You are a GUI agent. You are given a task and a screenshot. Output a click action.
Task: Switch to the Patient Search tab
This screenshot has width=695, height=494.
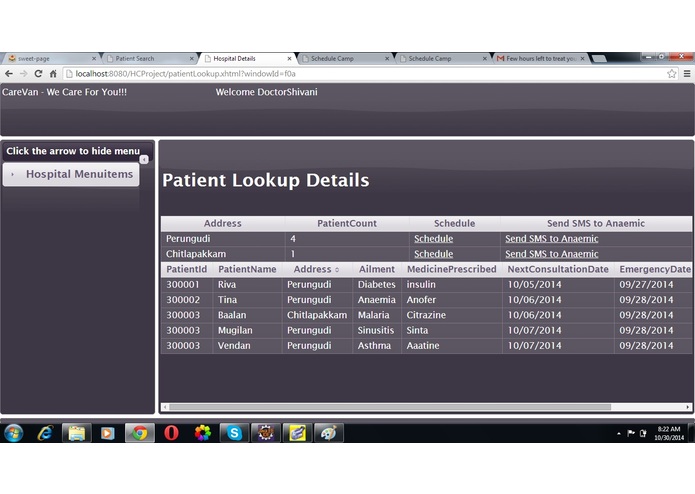[148, 58]
